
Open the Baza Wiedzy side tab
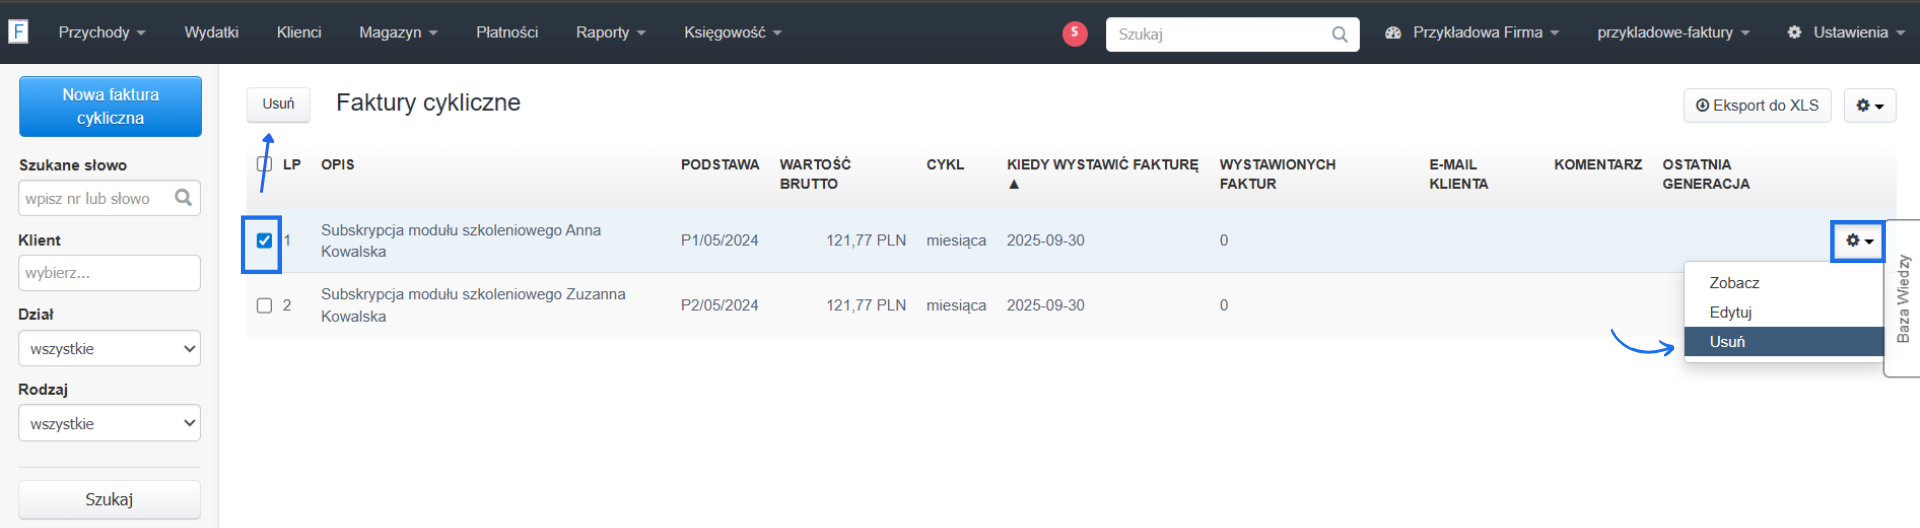pyautogui.click(x=1903, y=298)
